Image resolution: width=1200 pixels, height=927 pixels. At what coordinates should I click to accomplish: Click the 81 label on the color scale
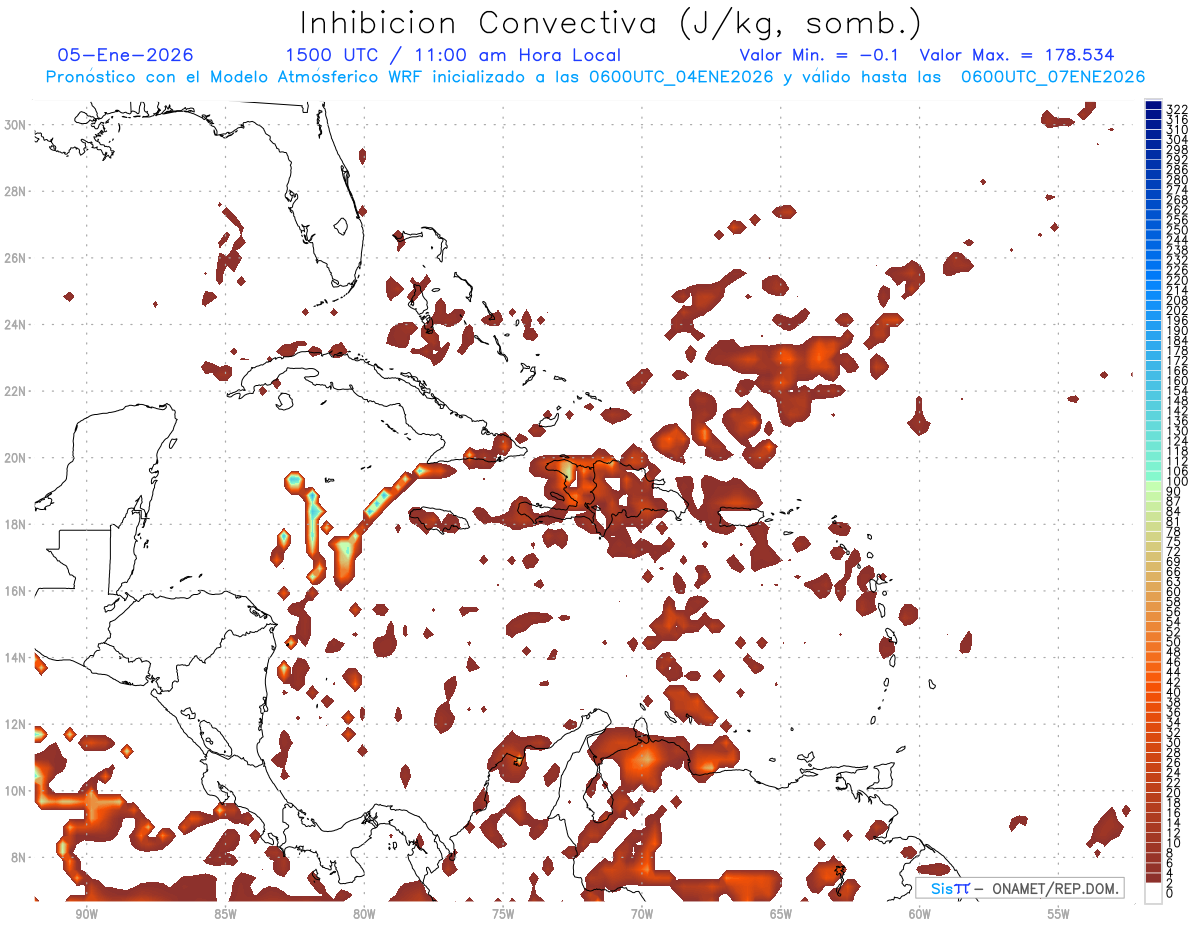tap(1174, 522)
